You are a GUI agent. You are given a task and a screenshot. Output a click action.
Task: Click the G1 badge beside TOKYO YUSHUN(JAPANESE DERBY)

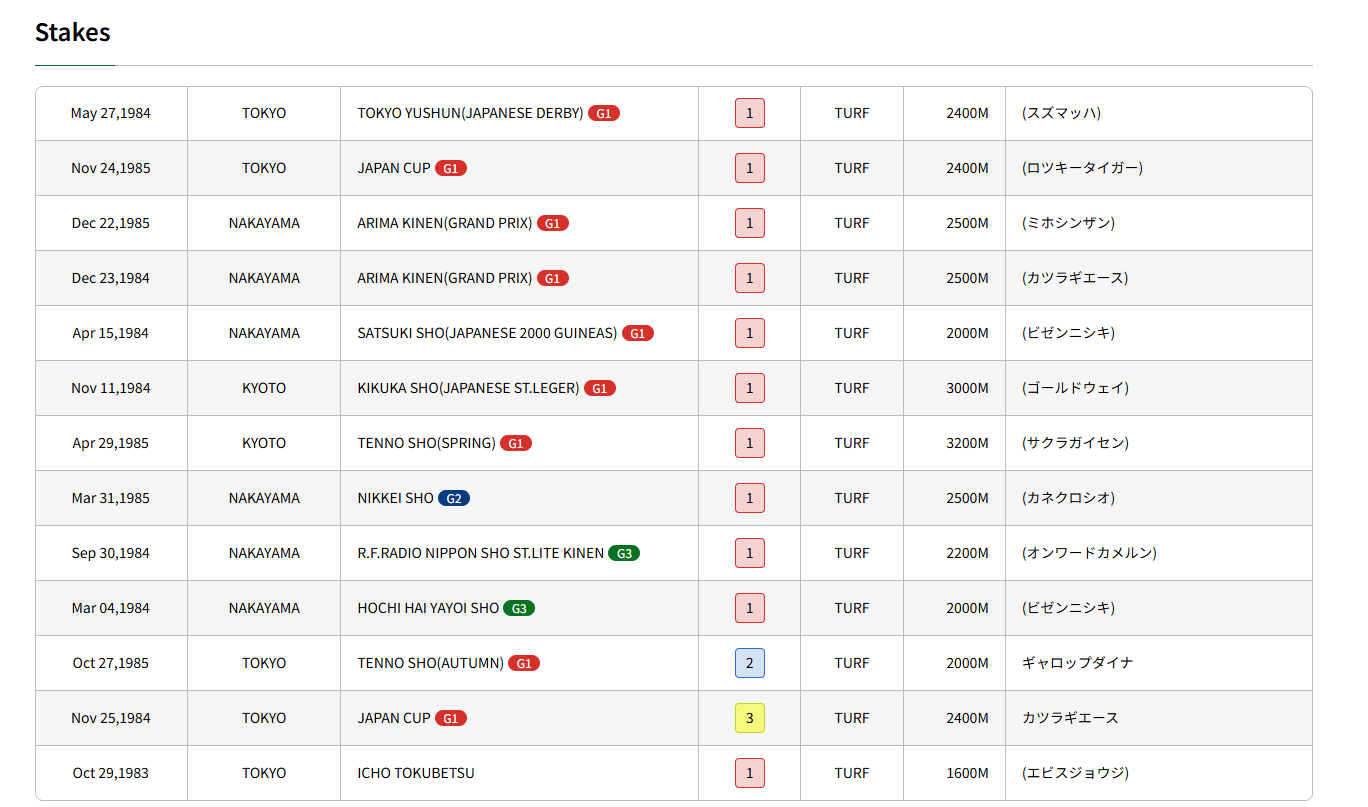604,113
